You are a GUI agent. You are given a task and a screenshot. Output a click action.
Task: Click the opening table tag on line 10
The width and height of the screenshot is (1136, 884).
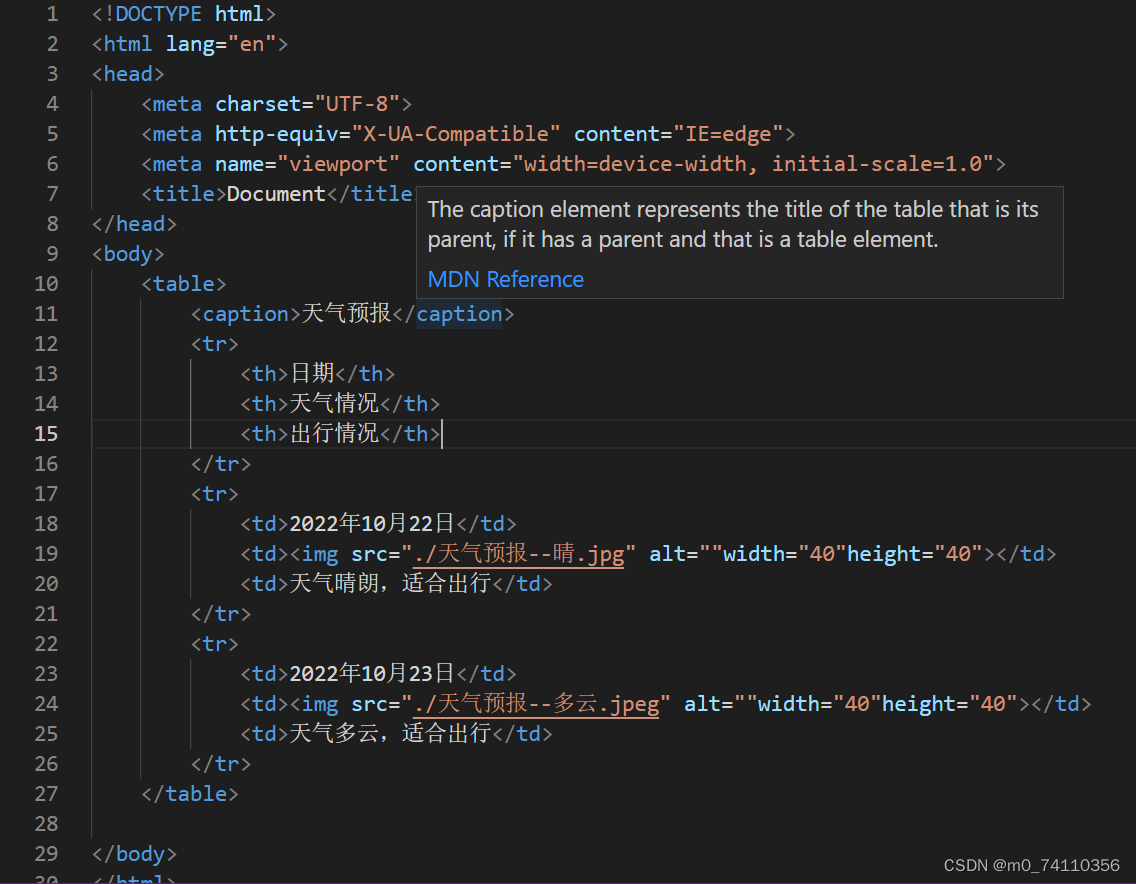[183, 283]
